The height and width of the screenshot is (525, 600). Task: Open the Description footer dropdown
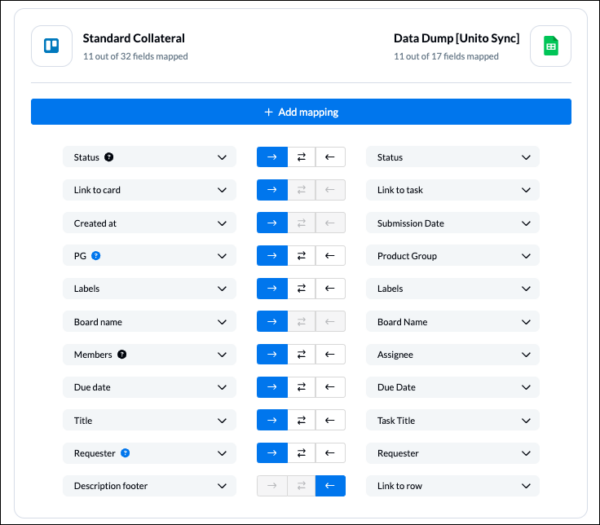click(150, 486)
